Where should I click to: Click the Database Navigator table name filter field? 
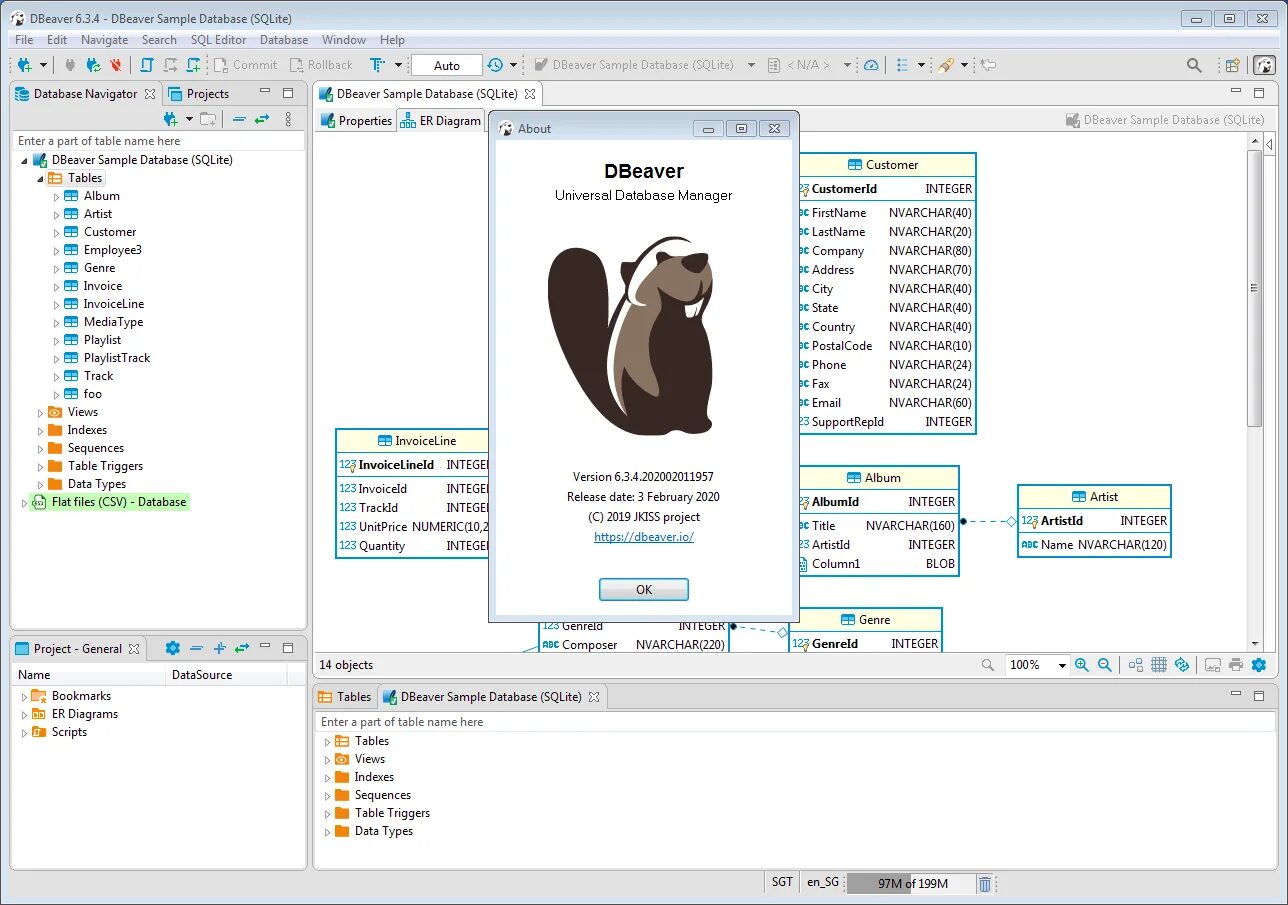[x=159, y=141]
